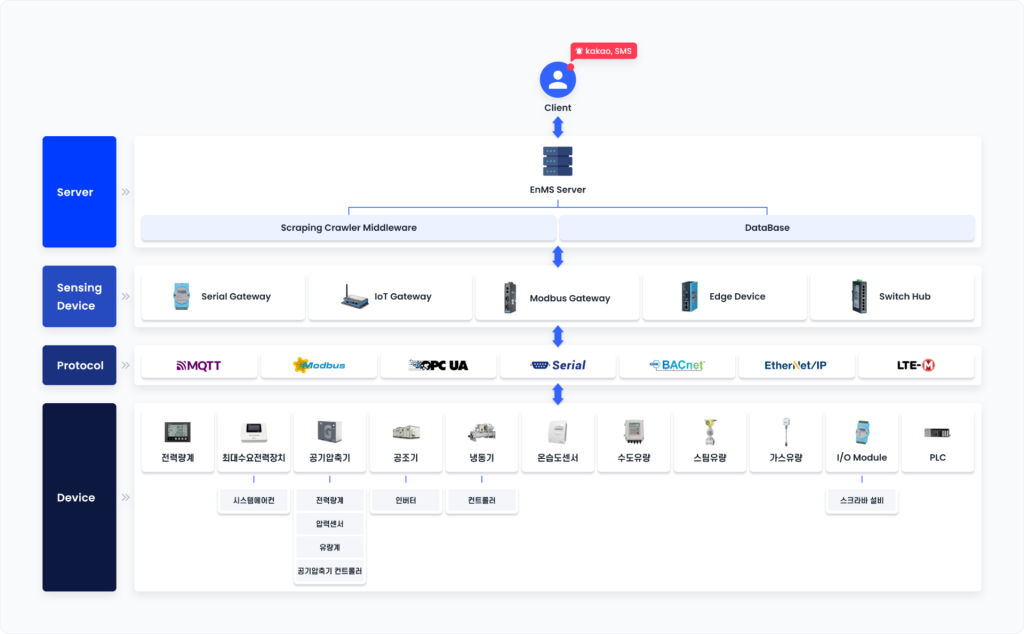
Task: Click the 공기압축기 compressor icon
Action: click(330, 432)
